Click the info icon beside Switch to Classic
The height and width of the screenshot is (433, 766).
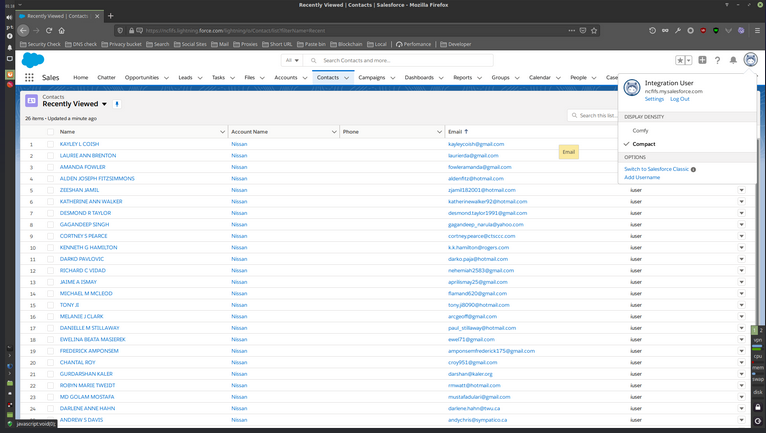pyautogui.click(x=693, y=169)
